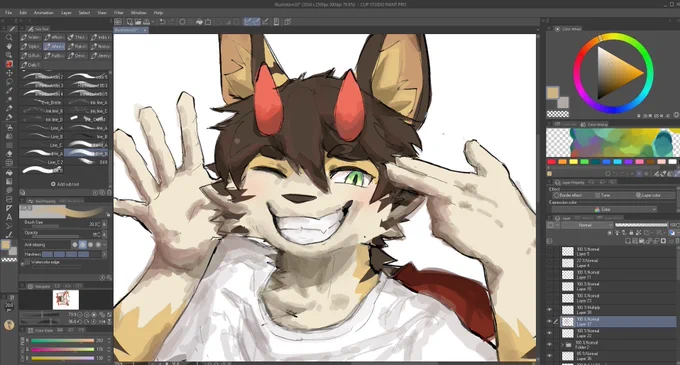Viewport: 680px width, 365px height.
Task: Click Add sub tool
Action: coord(65,184)
